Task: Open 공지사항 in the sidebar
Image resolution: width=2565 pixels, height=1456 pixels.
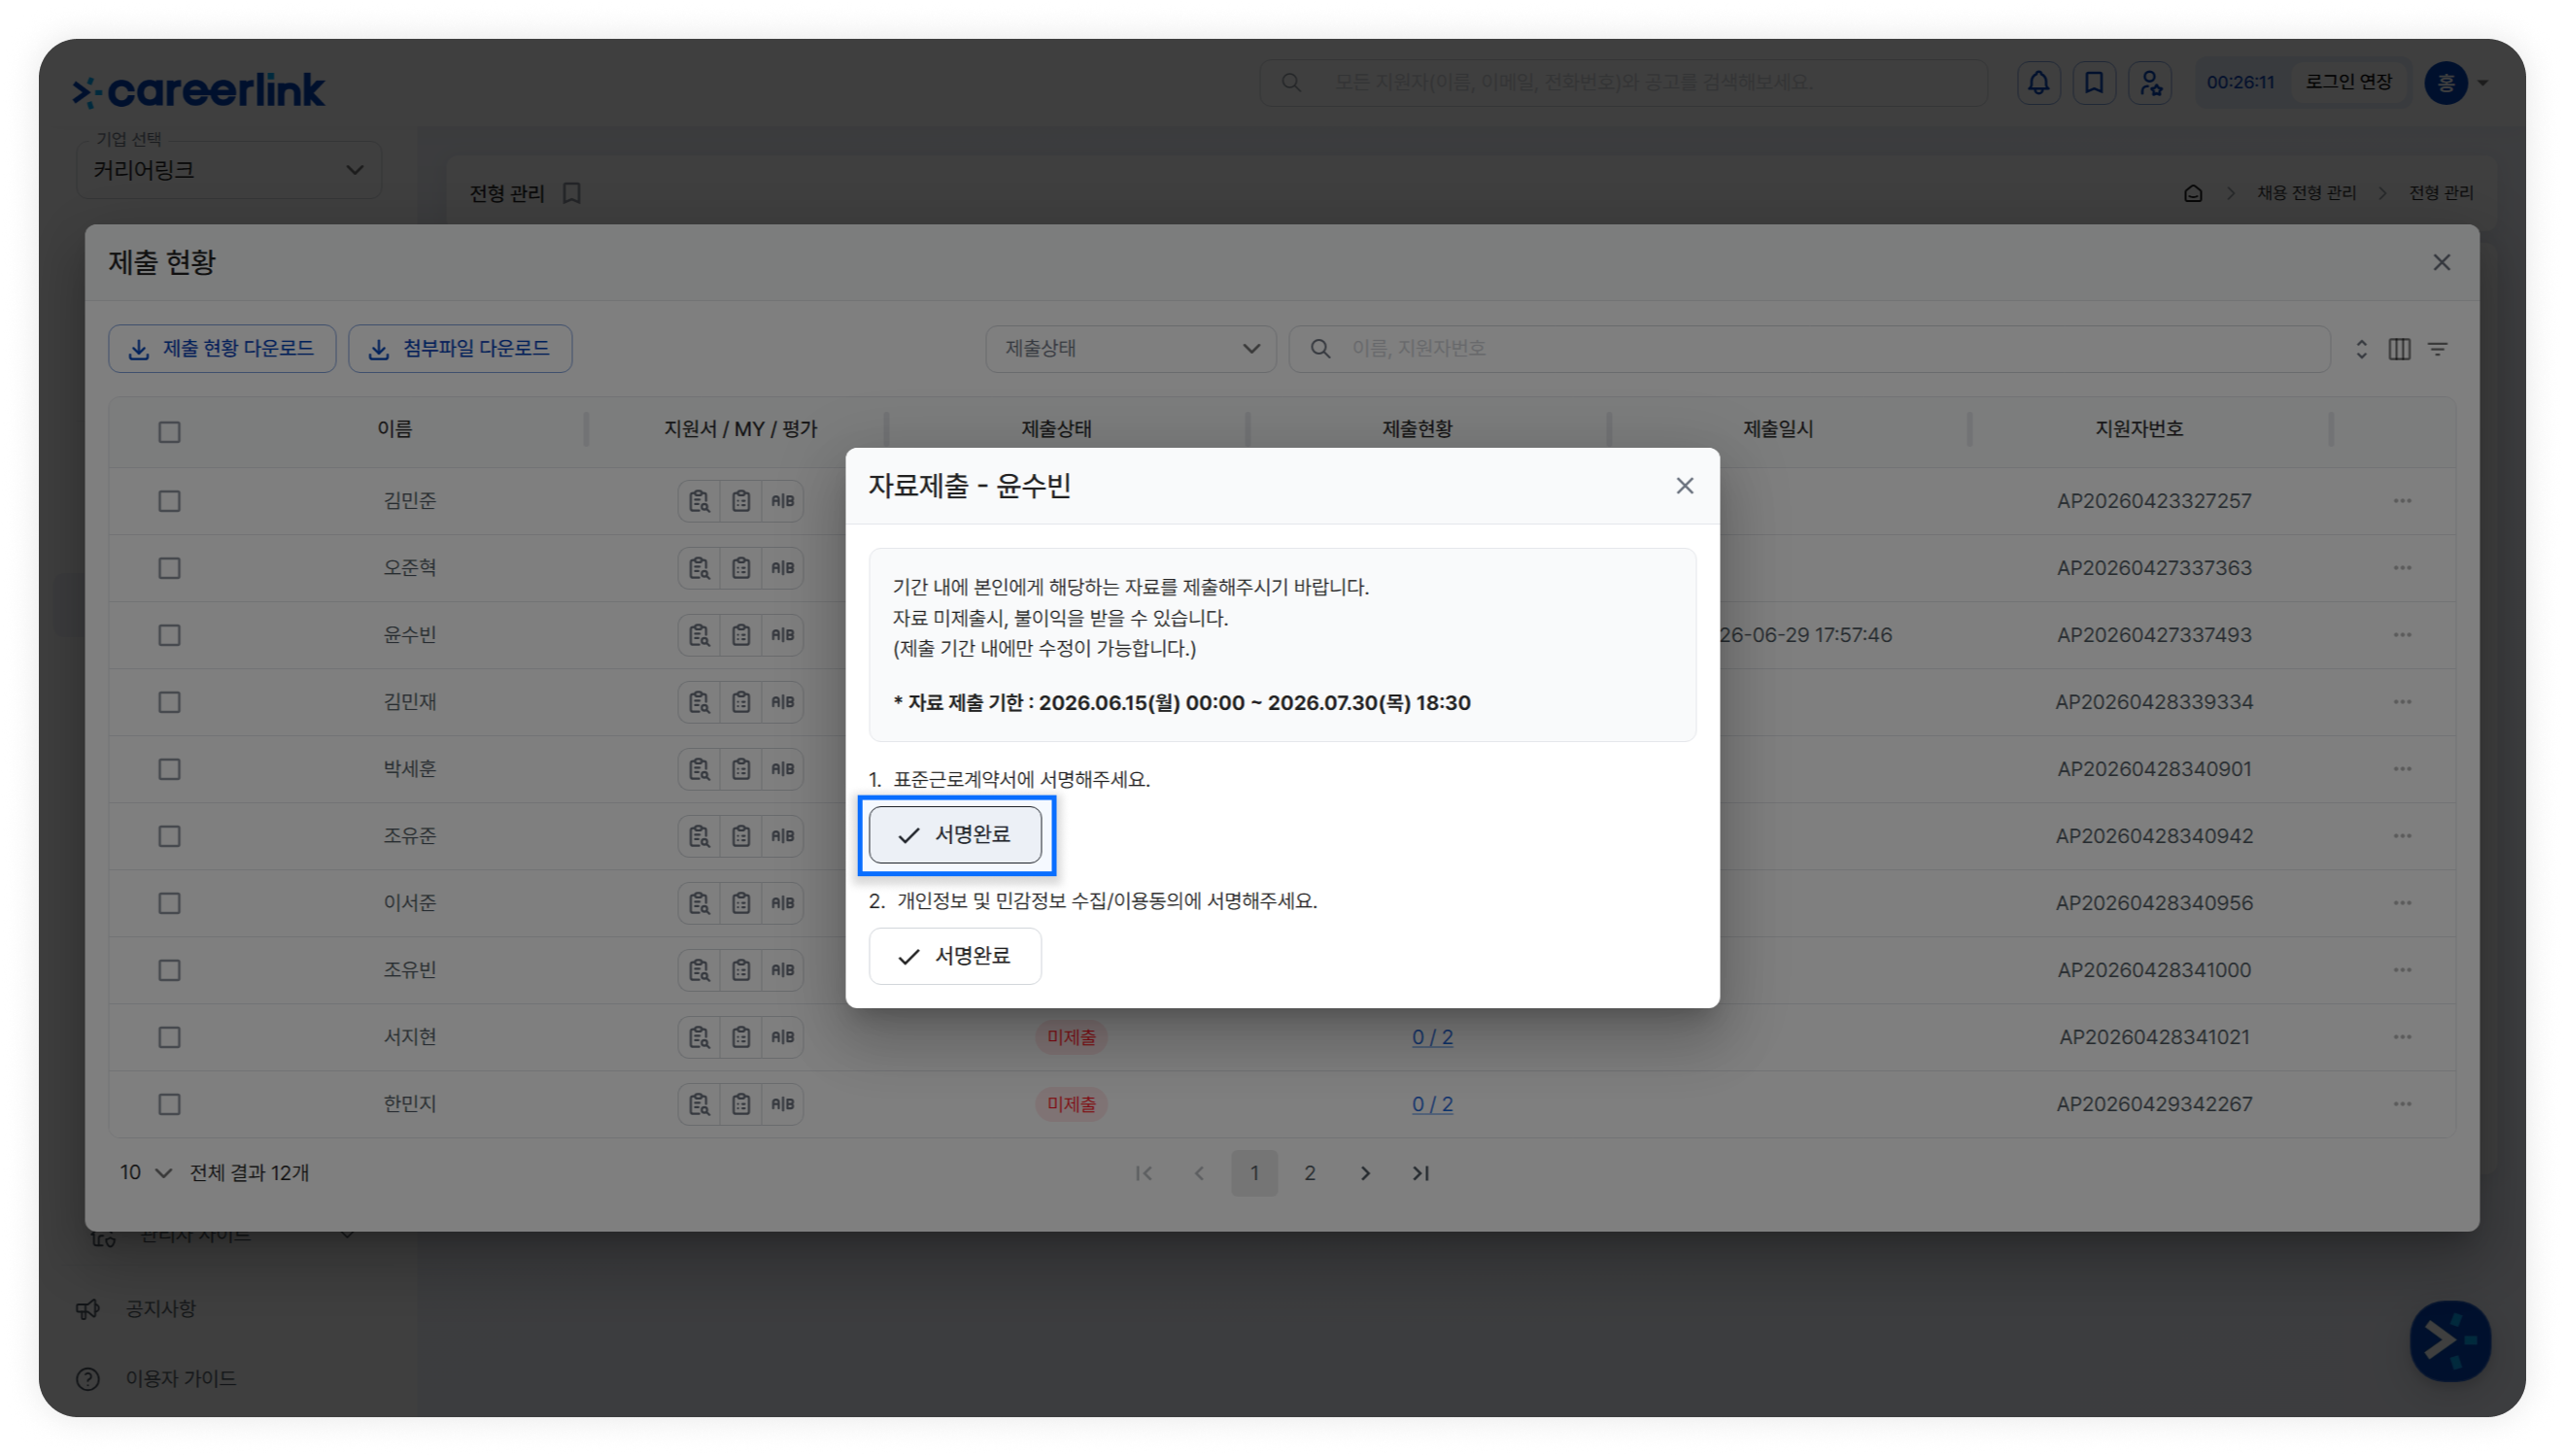Action: click(160, 1309)
